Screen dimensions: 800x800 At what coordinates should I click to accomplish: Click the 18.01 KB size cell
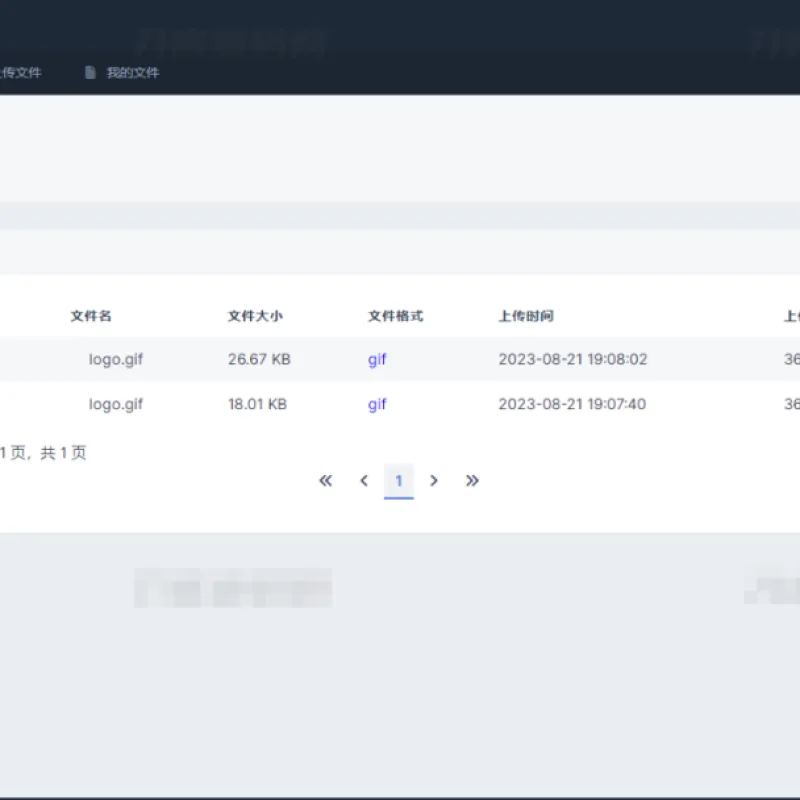tap(258, 404)
